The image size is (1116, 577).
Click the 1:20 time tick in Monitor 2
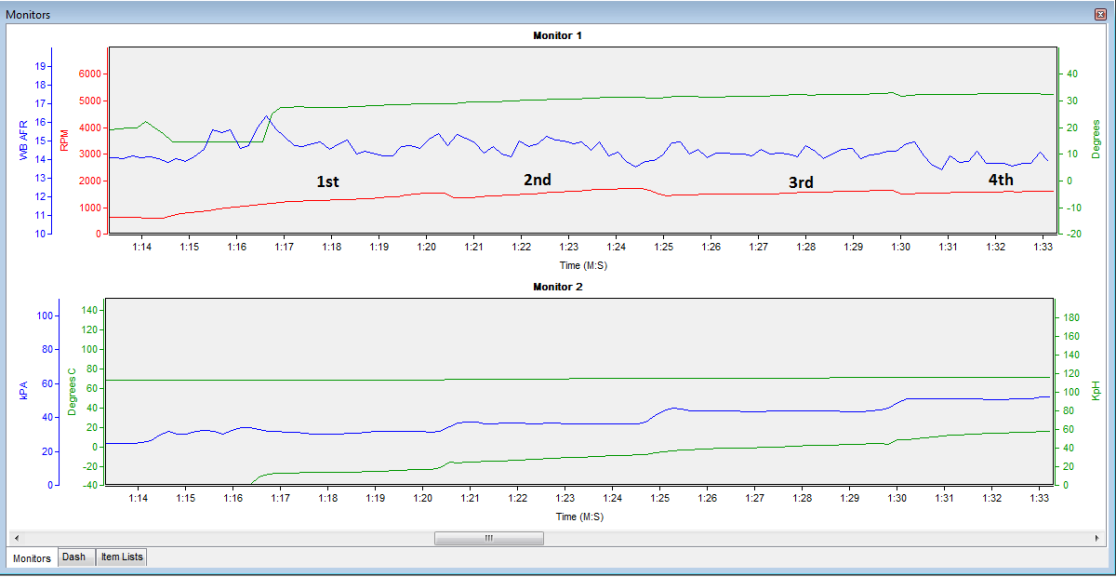click(422, 498)
